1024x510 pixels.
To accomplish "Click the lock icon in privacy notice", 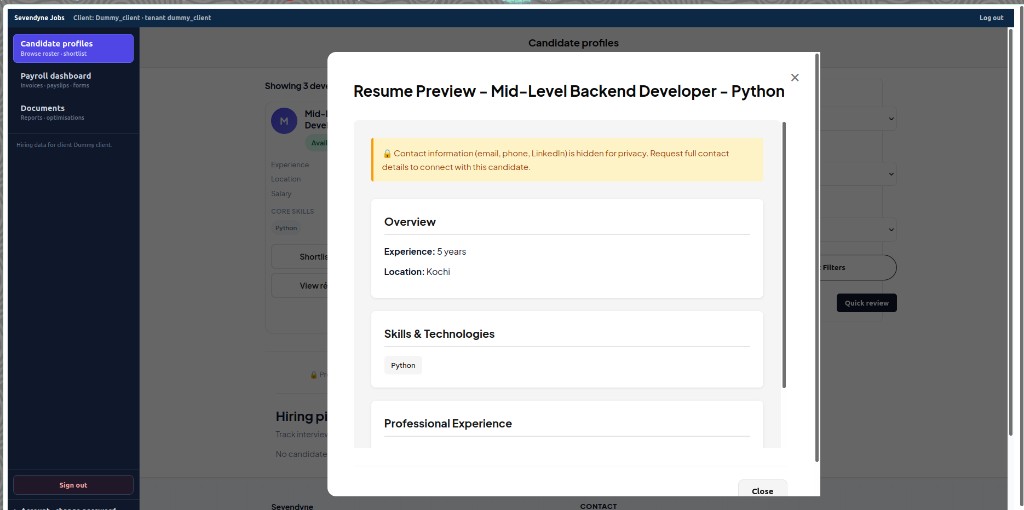I will 387,153.
